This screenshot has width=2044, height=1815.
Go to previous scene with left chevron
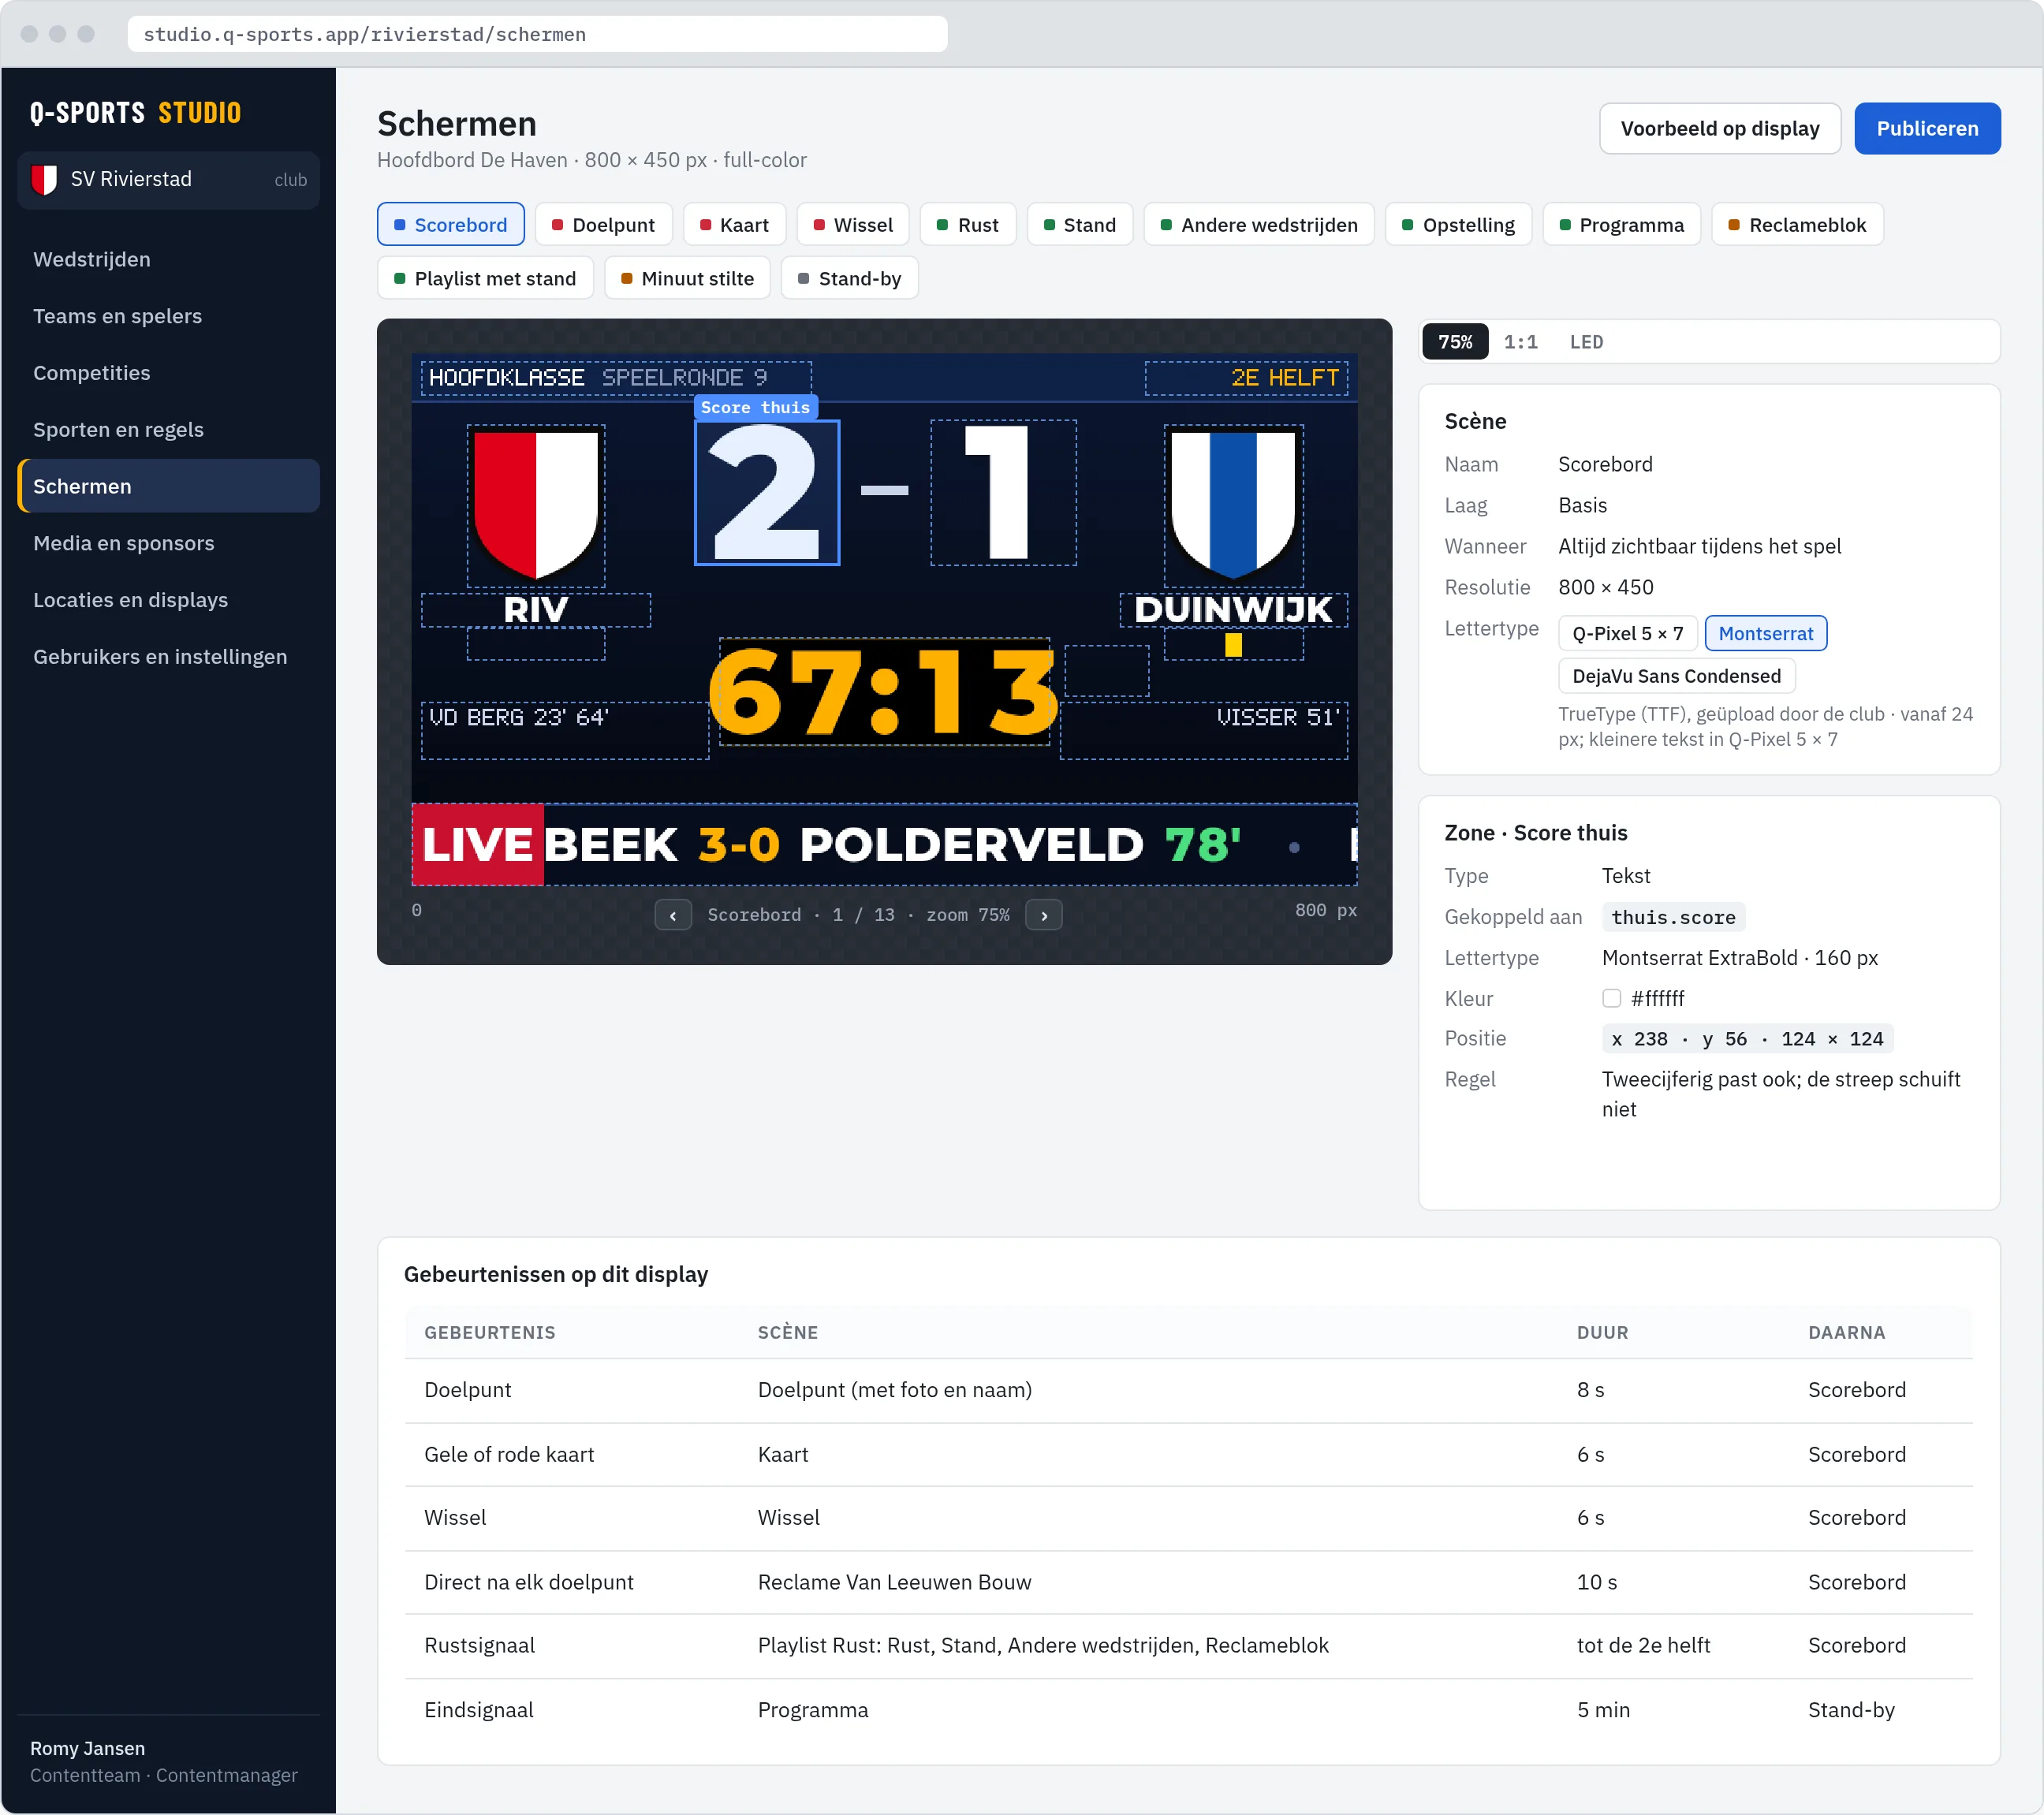click(x=673, y=915)
